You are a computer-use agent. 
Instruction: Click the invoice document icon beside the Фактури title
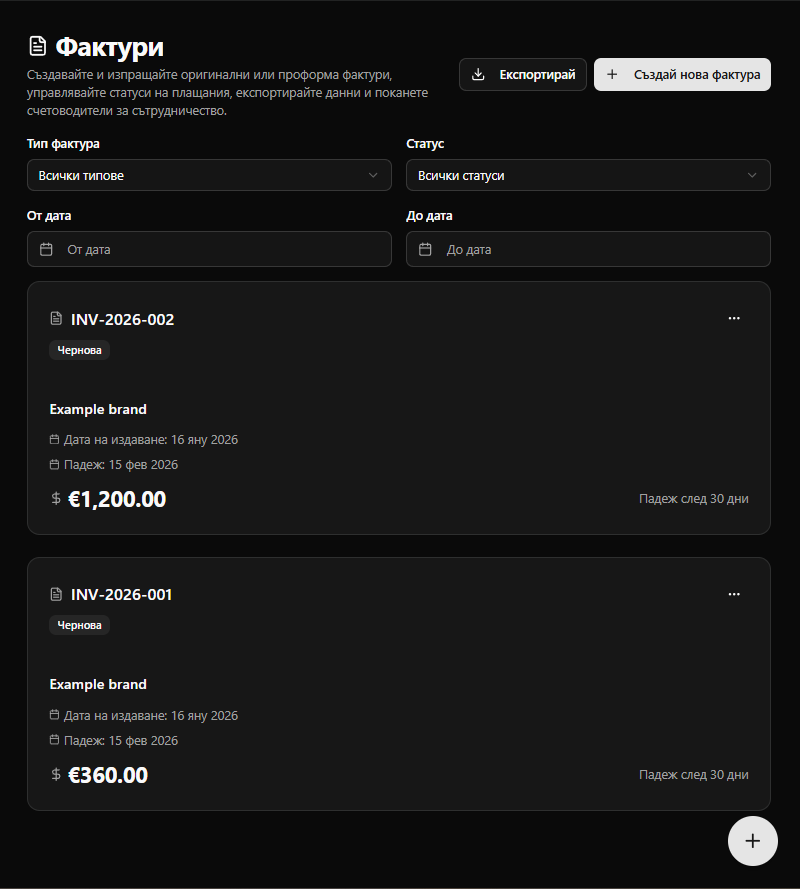click(37, 46)
